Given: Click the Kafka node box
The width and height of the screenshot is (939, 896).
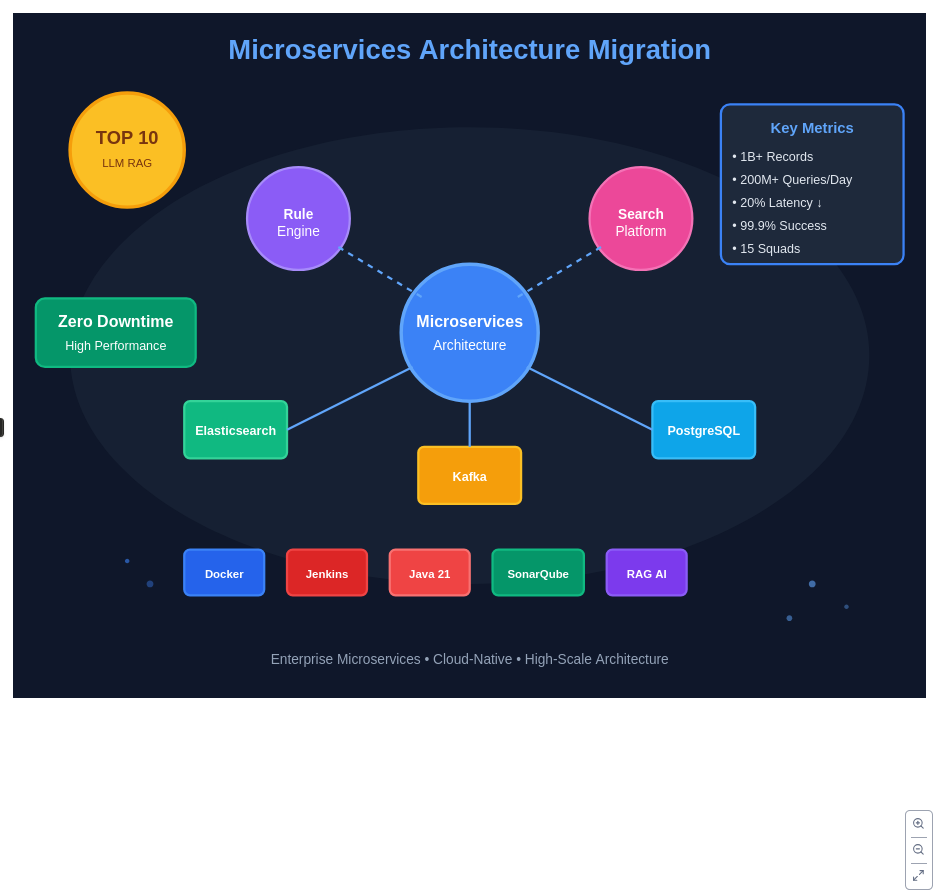Looking at the screenshot, I should 469,476.
